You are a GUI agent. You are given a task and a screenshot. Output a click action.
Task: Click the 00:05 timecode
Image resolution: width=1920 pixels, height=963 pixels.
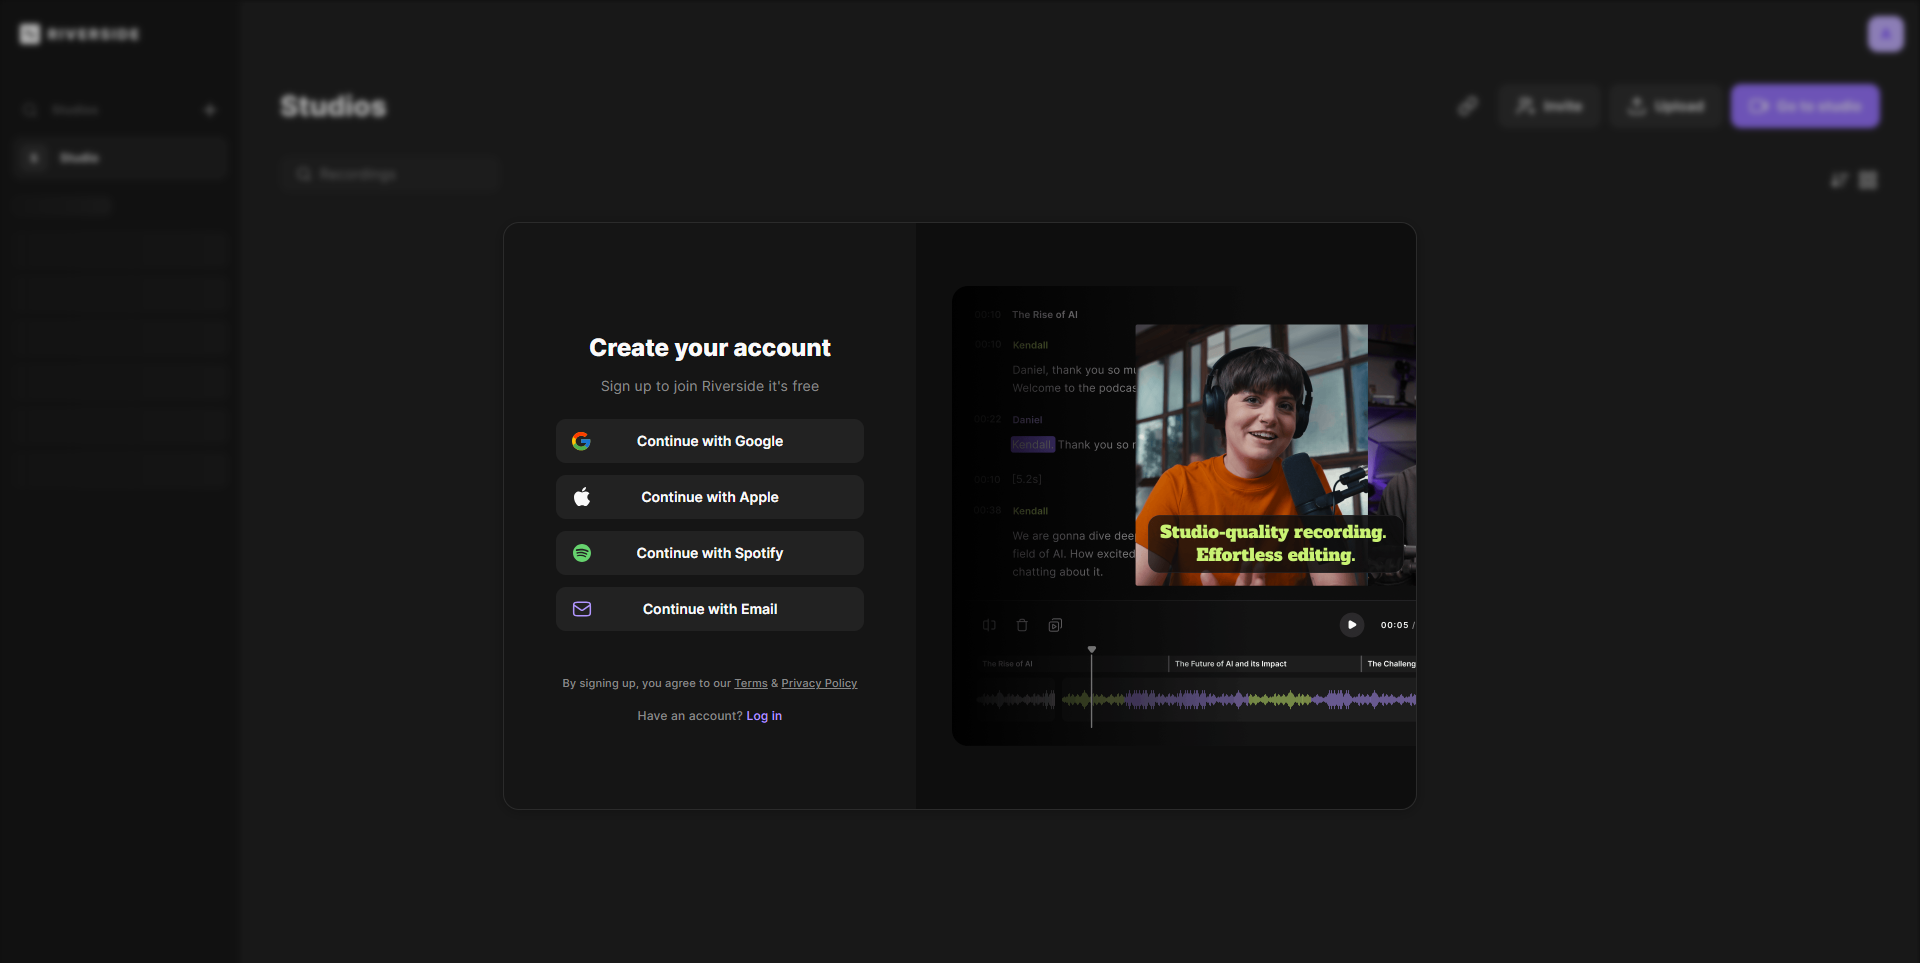tap(1394, 625)
